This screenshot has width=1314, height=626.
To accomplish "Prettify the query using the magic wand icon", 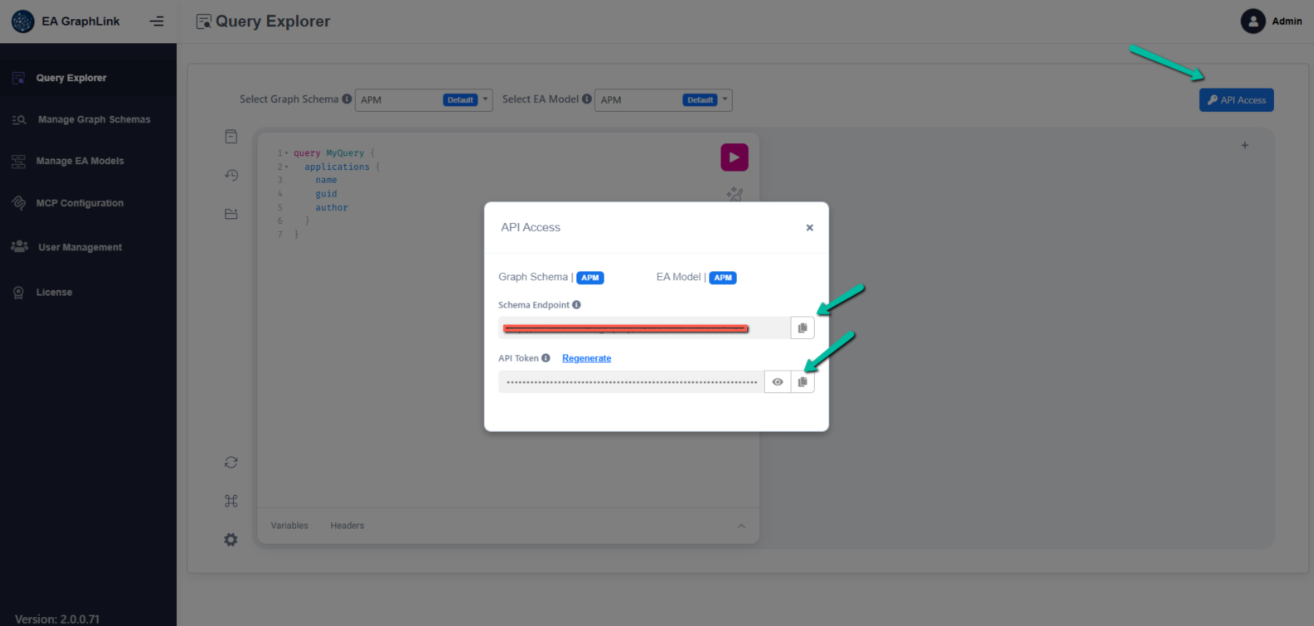I will click(x=734, y=194).
